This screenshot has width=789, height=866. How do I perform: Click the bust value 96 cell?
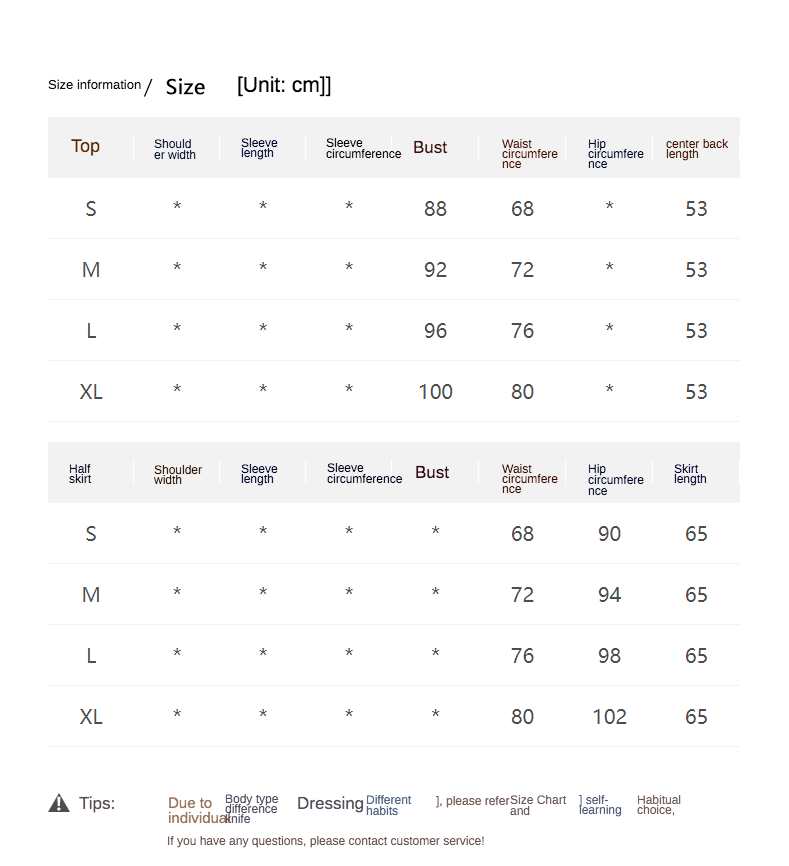pyautogui.click(x=435, y=331)
